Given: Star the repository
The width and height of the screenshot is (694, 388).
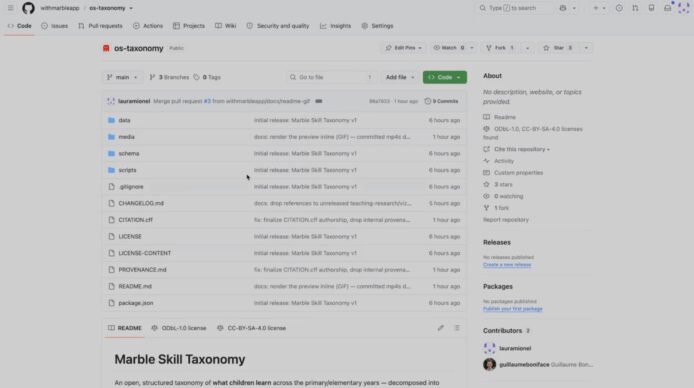Looking at the screenshot, I should [x=558, y=48].
